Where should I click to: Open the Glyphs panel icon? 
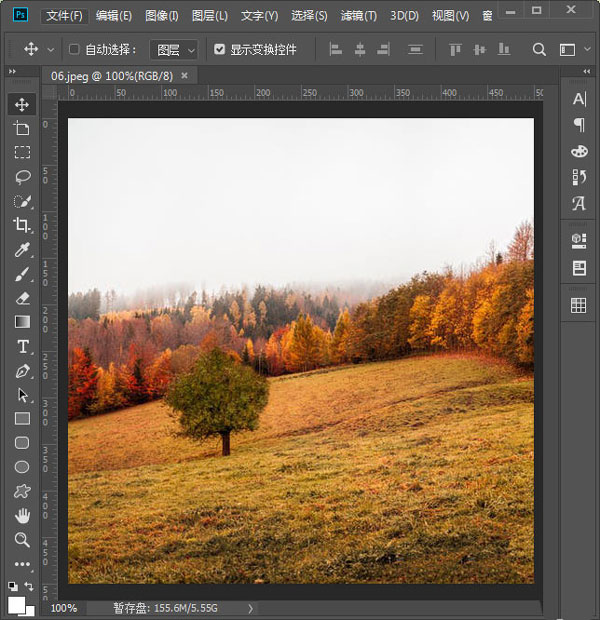579,204
